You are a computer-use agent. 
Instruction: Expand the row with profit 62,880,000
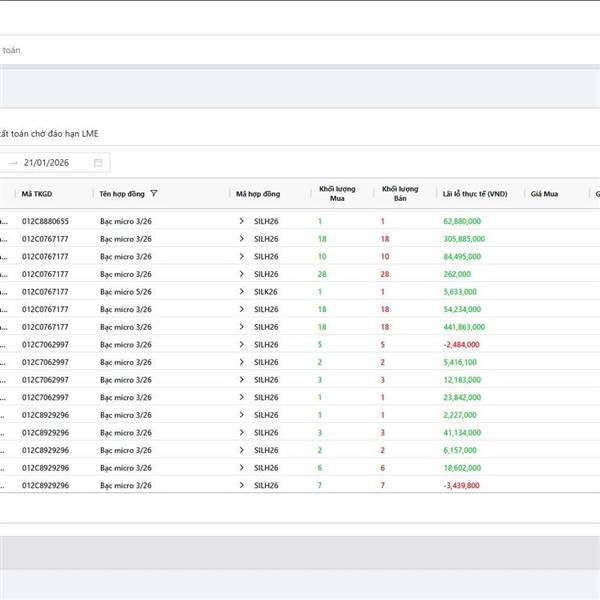[x=241, y=221]
